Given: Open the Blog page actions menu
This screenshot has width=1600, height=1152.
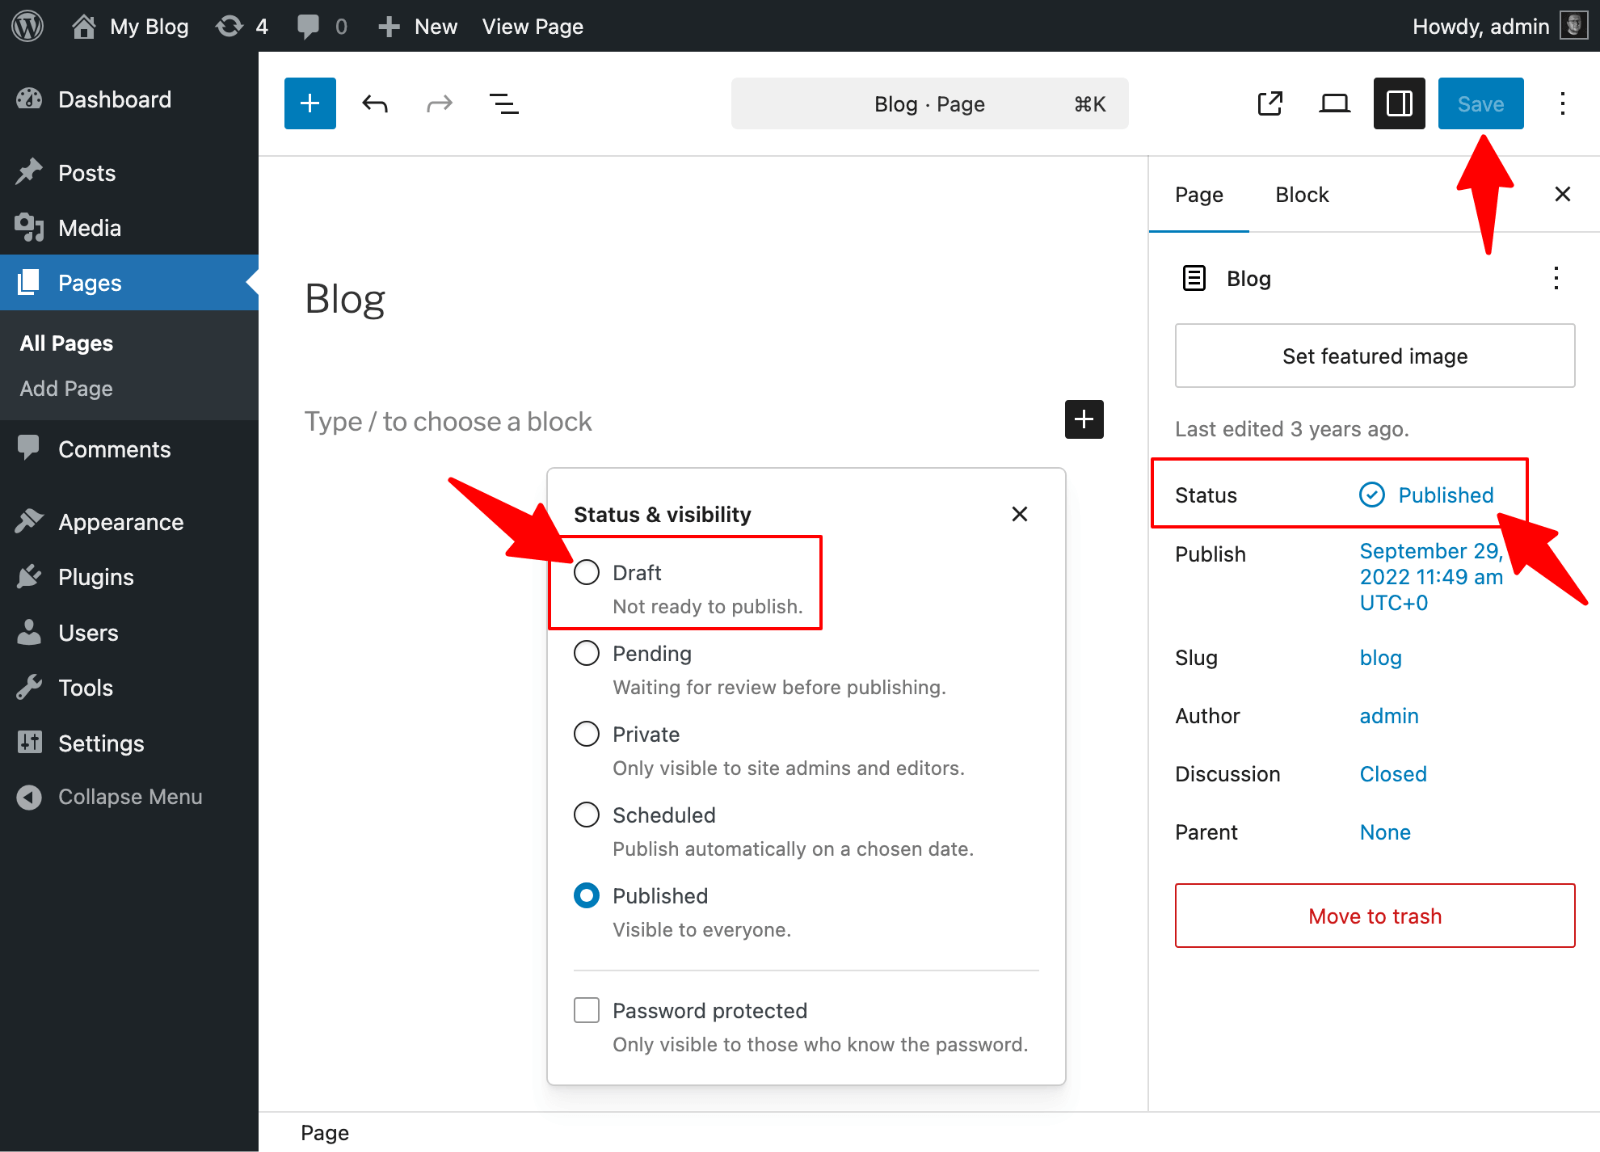Looking at the screenshot, I should coord(1555,279).
